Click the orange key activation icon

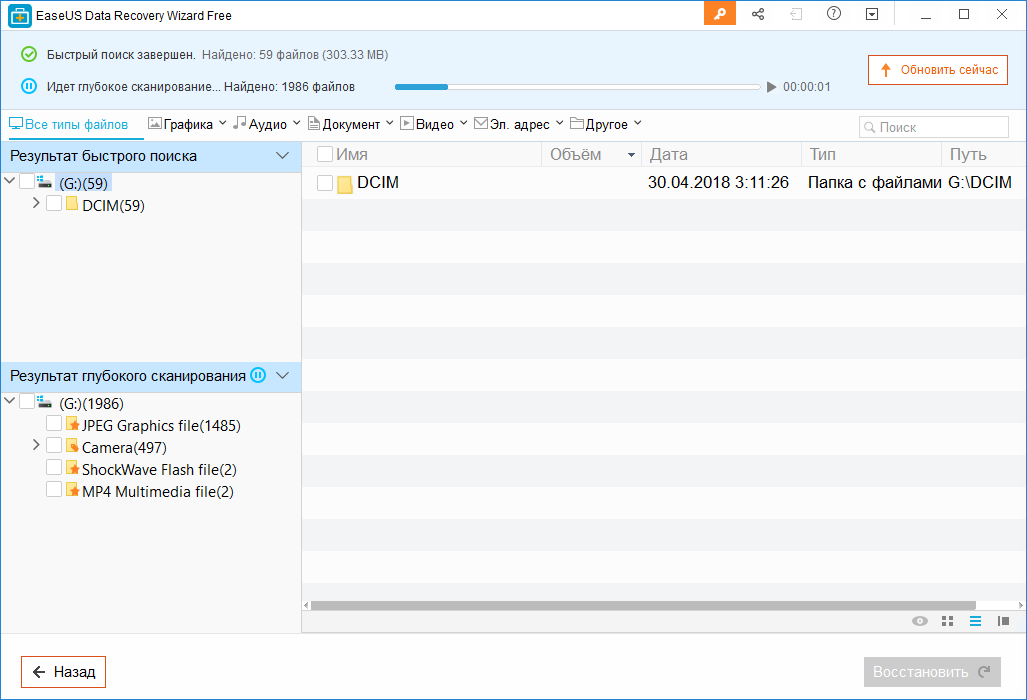[719, 14]
